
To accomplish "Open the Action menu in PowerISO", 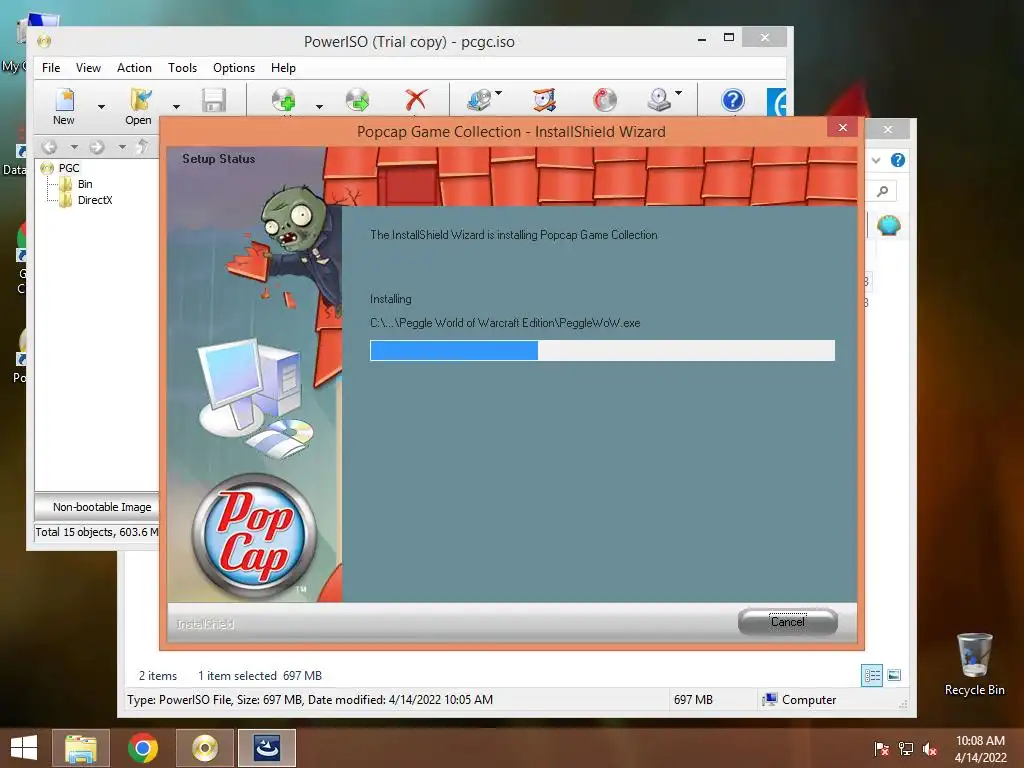I will pyautogui.click(x=134, y=68).
